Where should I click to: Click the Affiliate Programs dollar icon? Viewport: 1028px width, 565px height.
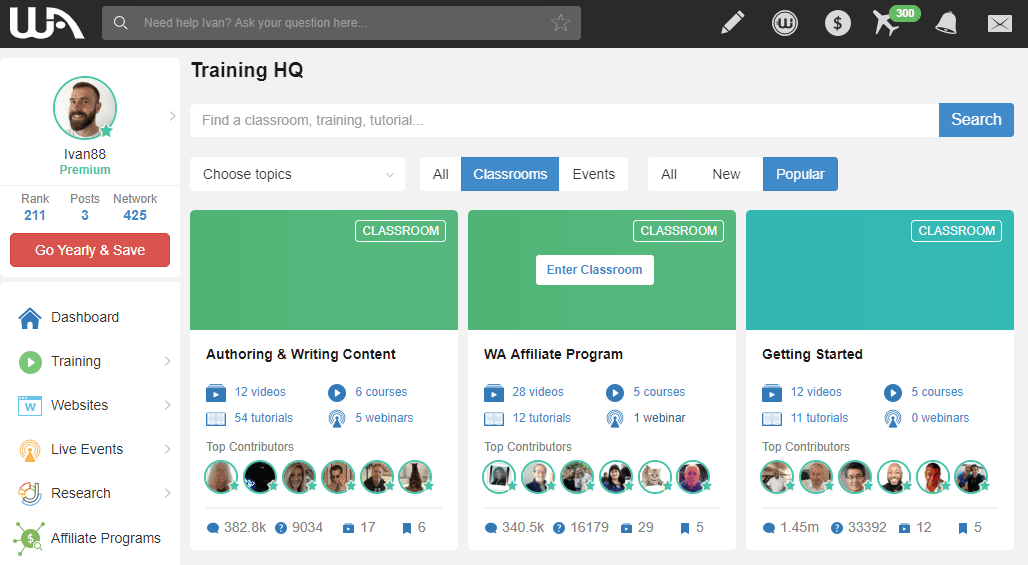tap(30, 538)
